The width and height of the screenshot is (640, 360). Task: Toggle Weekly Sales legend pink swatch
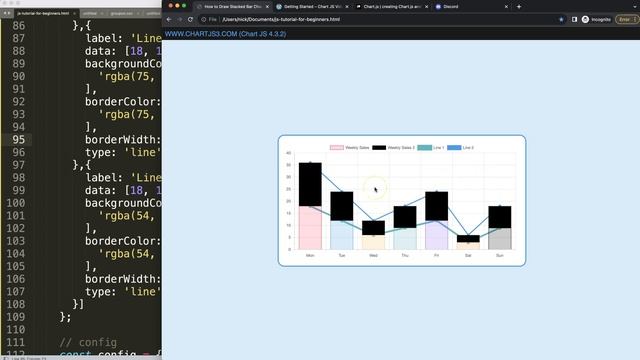point(337,147)
